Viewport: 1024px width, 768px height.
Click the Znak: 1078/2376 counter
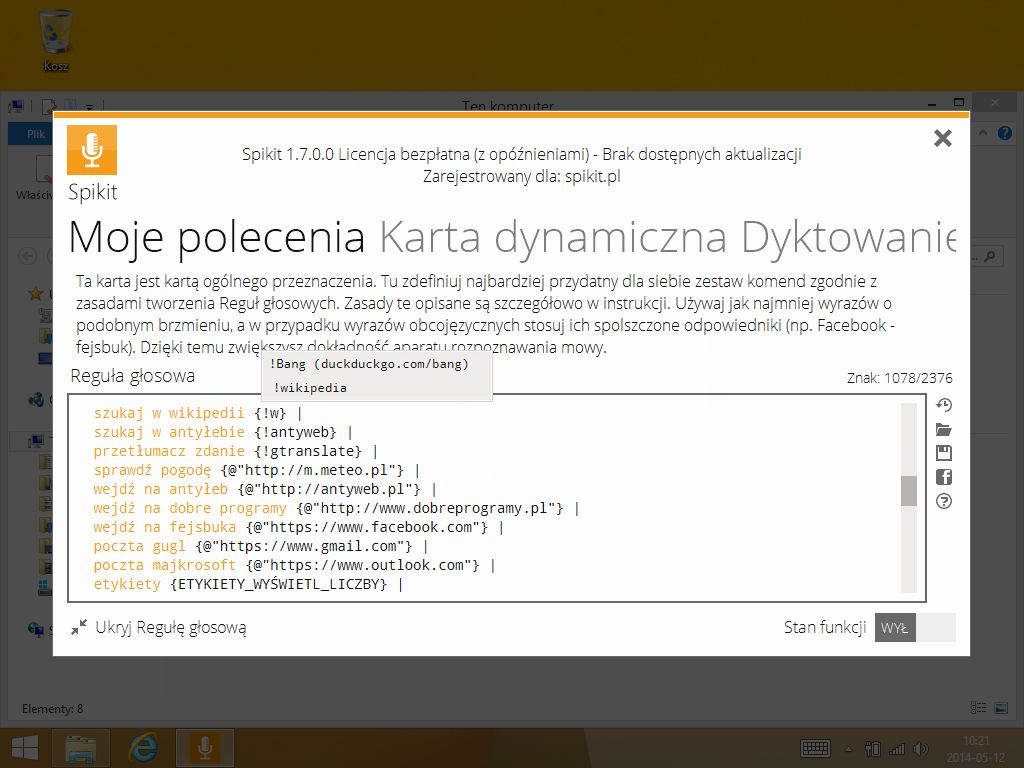(x=899, y=377)
